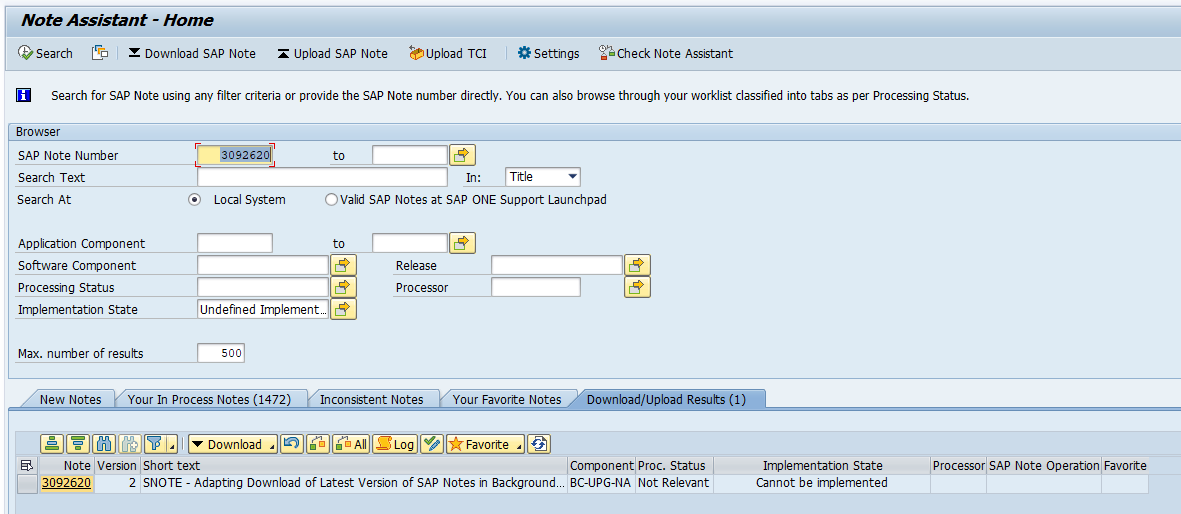Open multiple selection for Release
Viewport: 1181px width, 514px height.
pyautogui.click(x=637, y=265)
